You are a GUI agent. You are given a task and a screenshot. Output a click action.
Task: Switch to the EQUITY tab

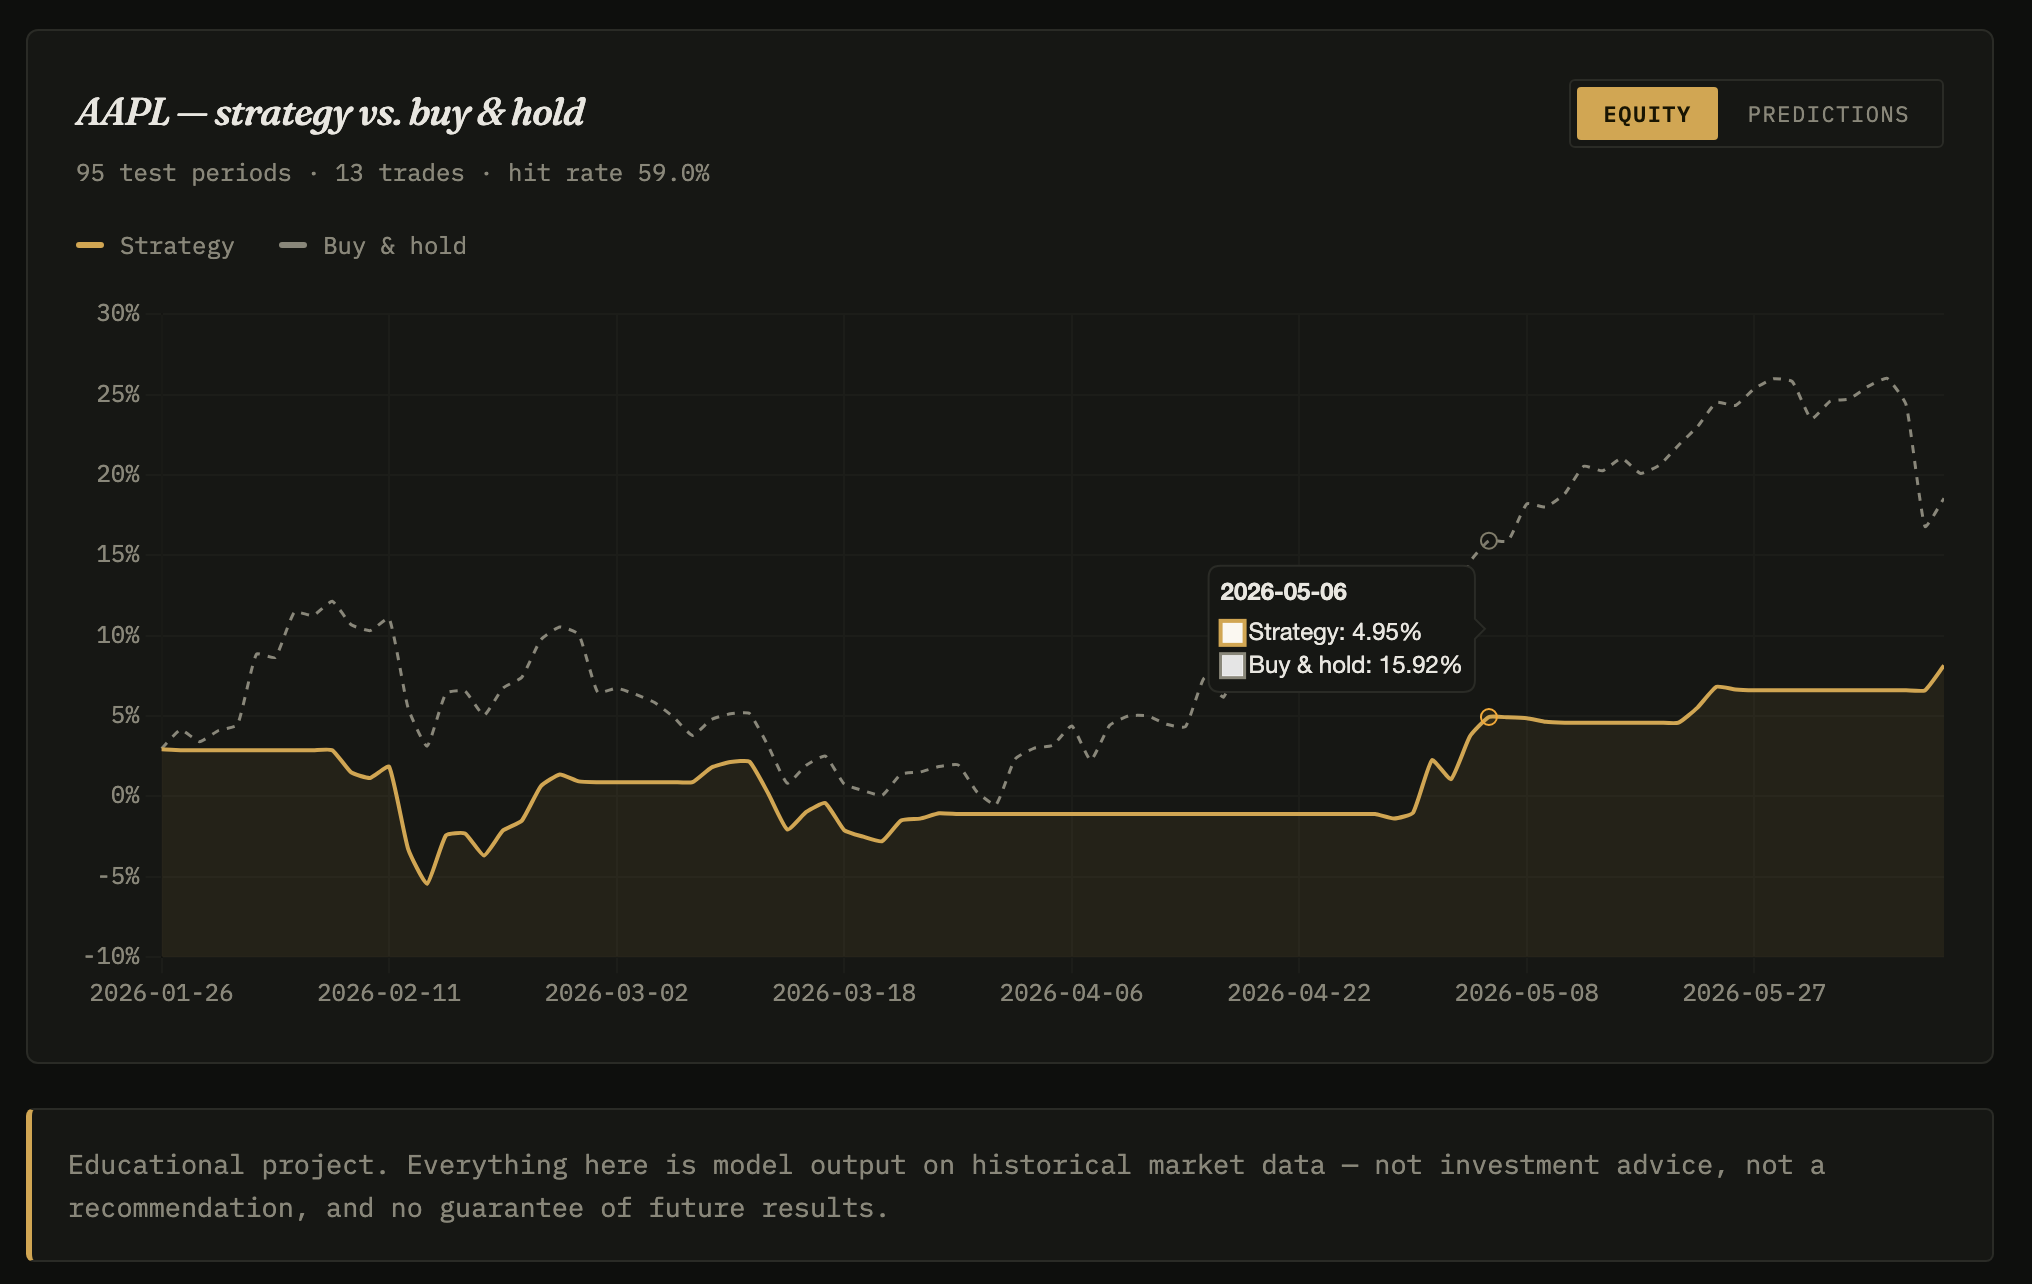pos(1647,114)
